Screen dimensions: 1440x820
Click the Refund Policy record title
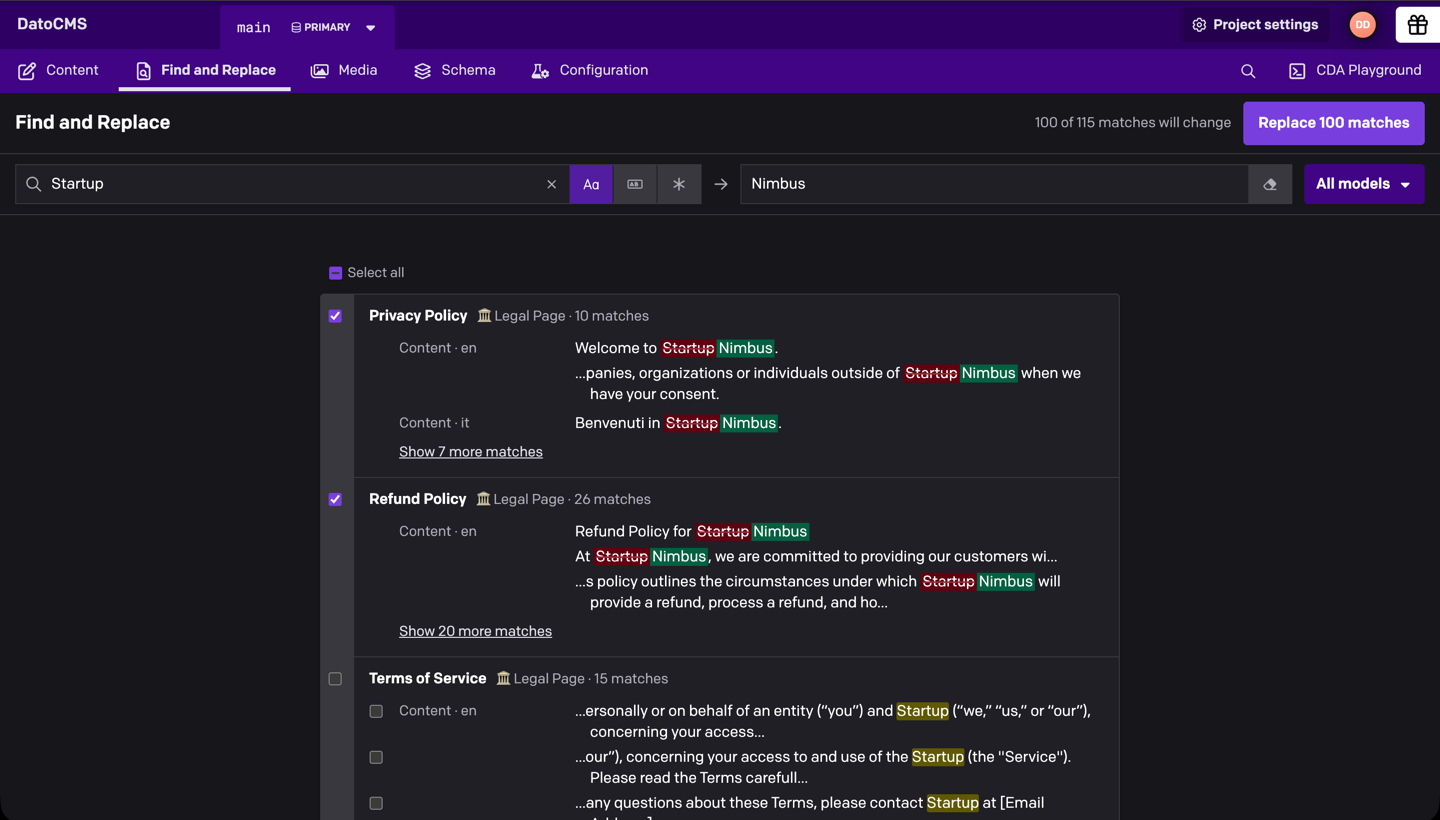click(x=418, y=499)
